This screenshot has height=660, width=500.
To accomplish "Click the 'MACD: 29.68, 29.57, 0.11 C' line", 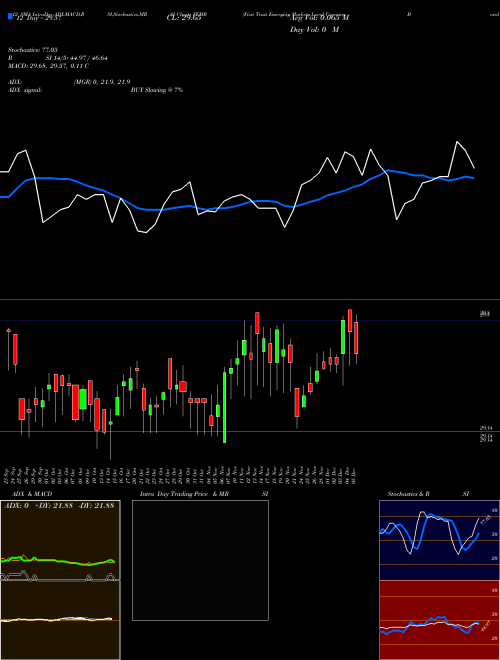I will [x=49, y=66].
